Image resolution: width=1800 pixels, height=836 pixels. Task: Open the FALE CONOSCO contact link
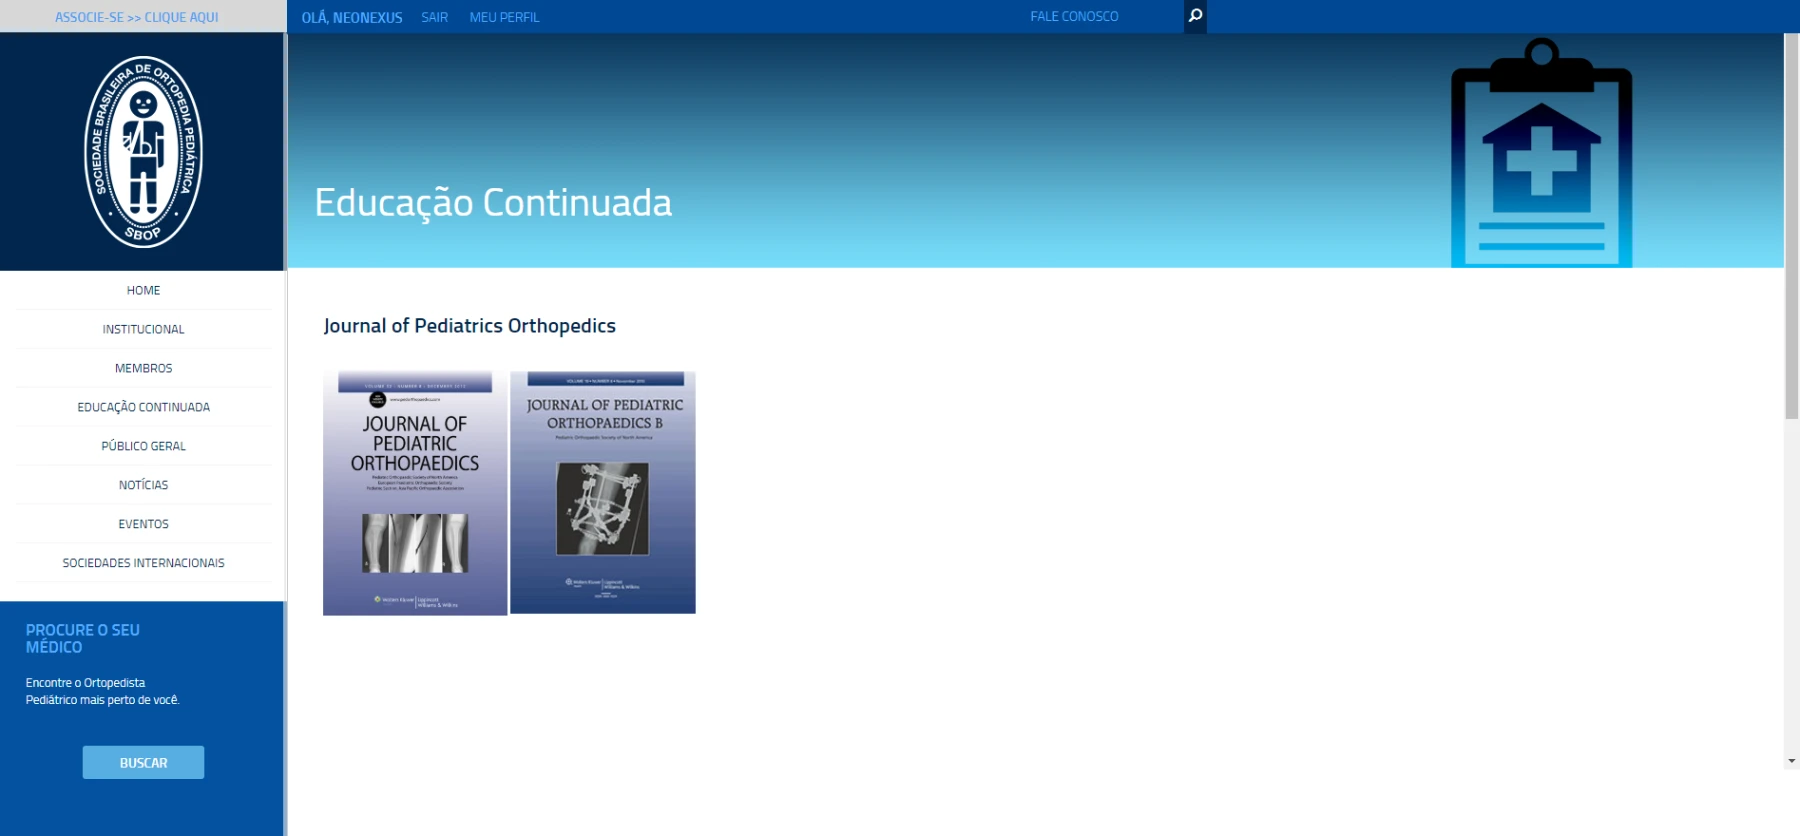coord(1074,16)
